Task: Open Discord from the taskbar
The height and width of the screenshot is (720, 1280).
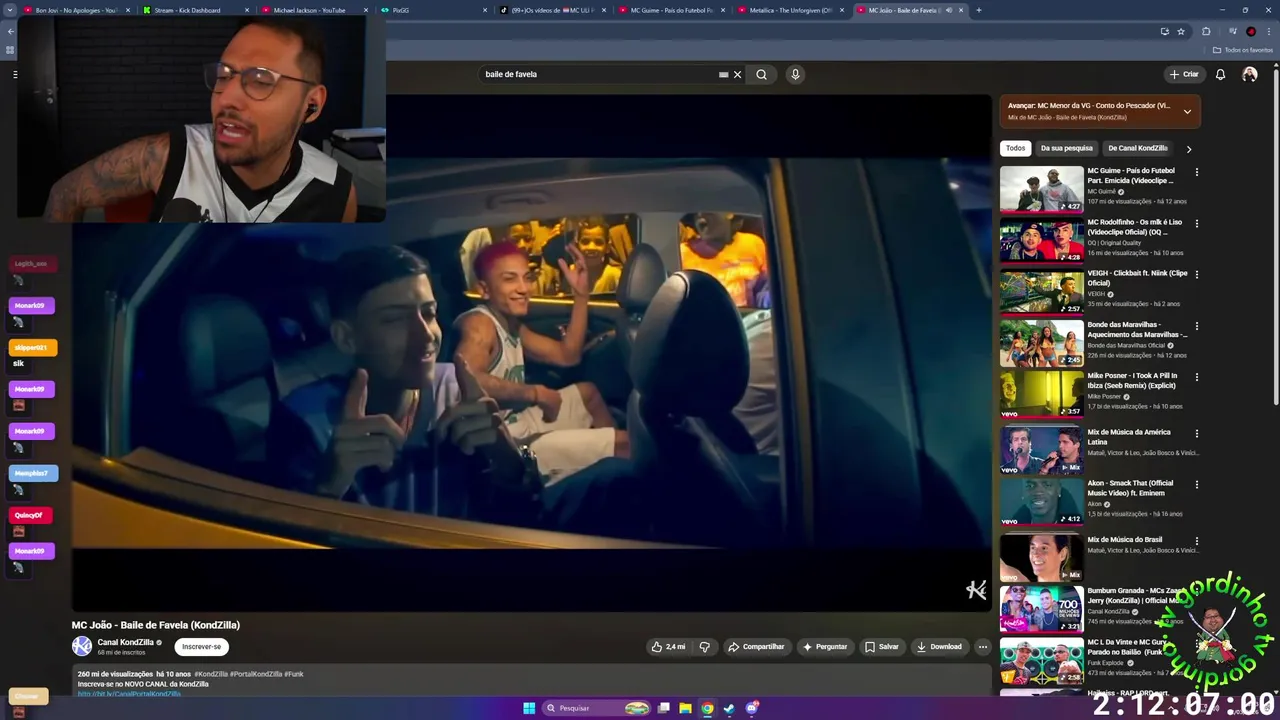Action: (752, 708)
